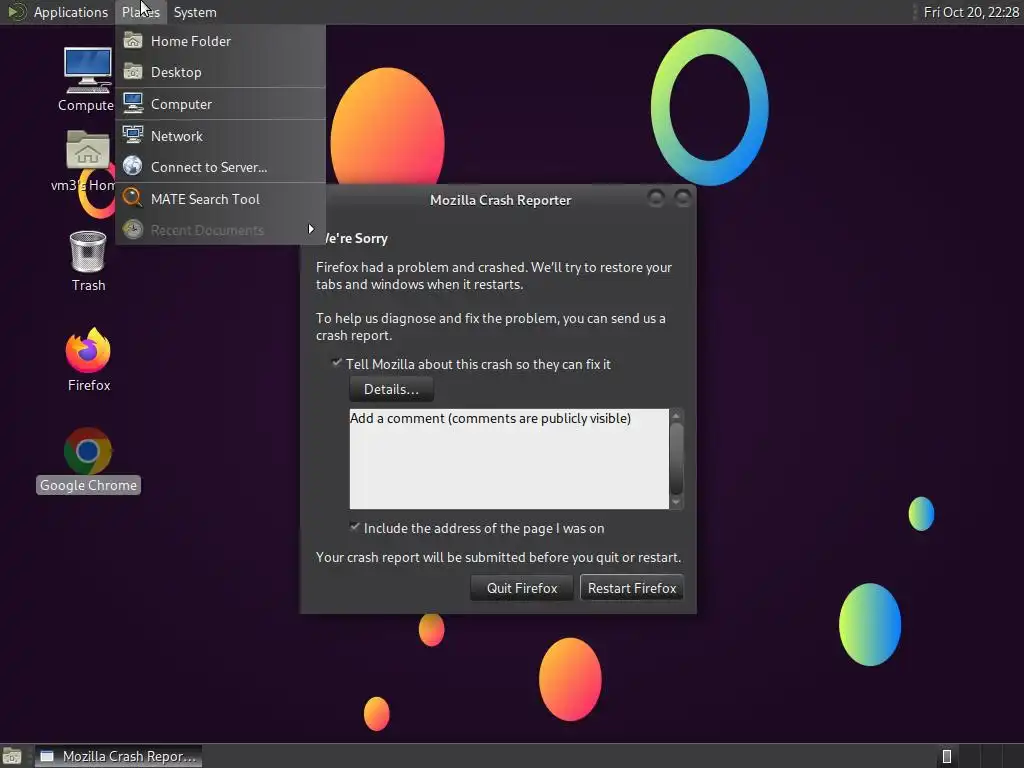The height and width of the screenshot is (768, 1024).
Task: Click the comment box scrollbar up arrow
Action: pyautogui.click(x=676, y=415)
